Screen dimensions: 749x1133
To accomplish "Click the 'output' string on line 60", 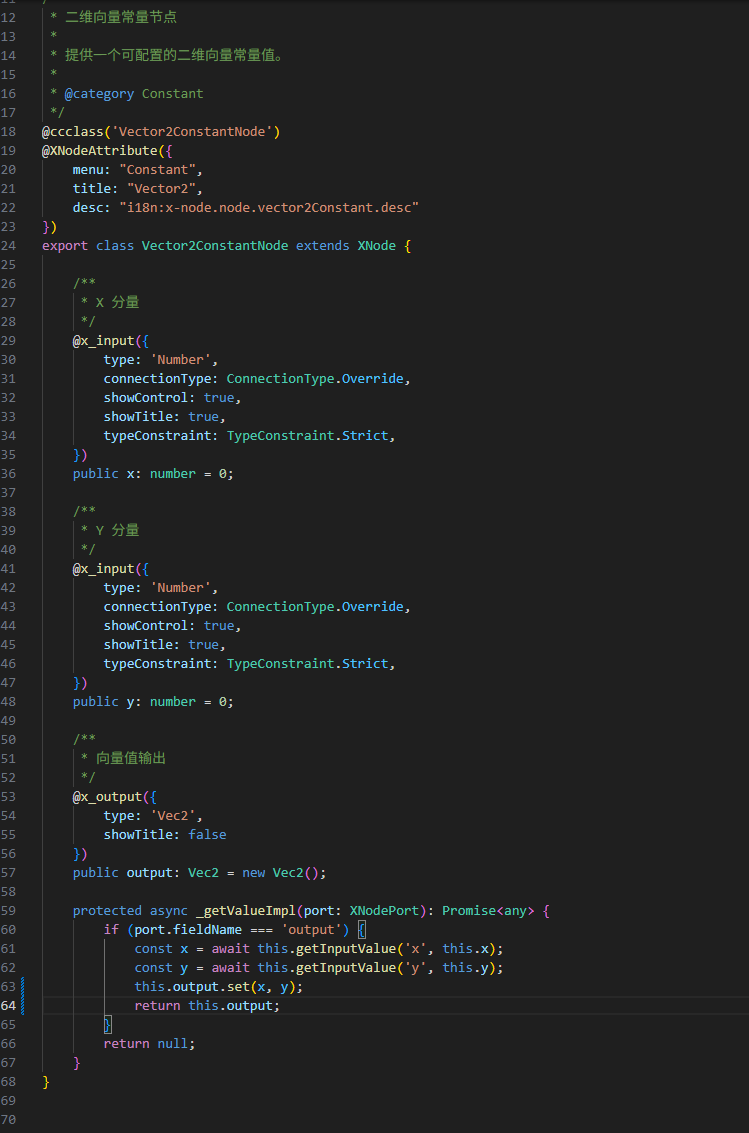I will point(311,929).
